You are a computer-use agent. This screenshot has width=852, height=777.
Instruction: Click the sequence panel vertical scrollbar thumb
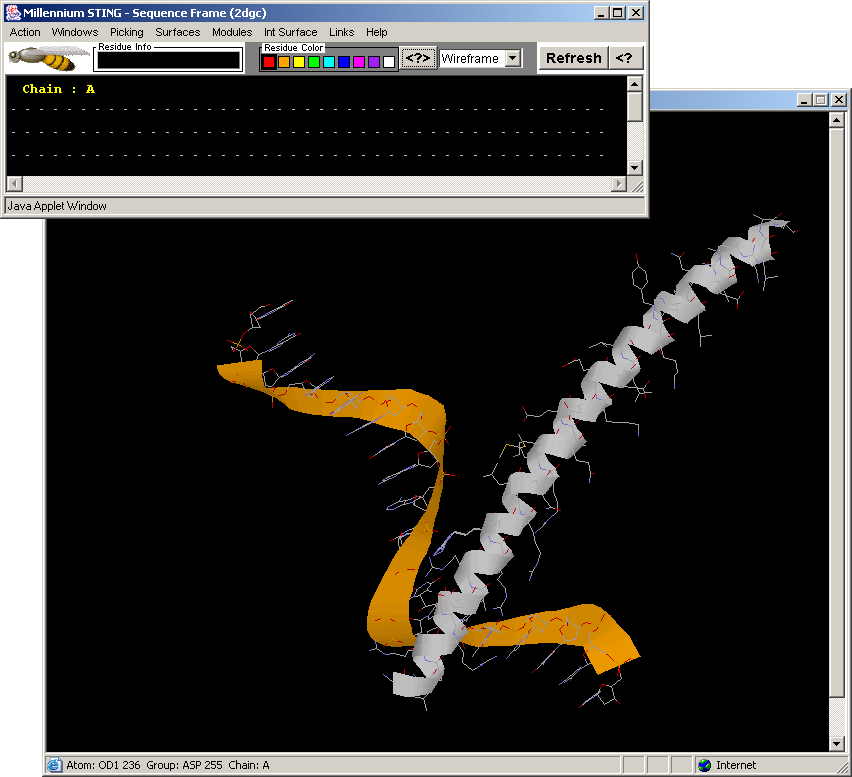[x=635, y=106]
